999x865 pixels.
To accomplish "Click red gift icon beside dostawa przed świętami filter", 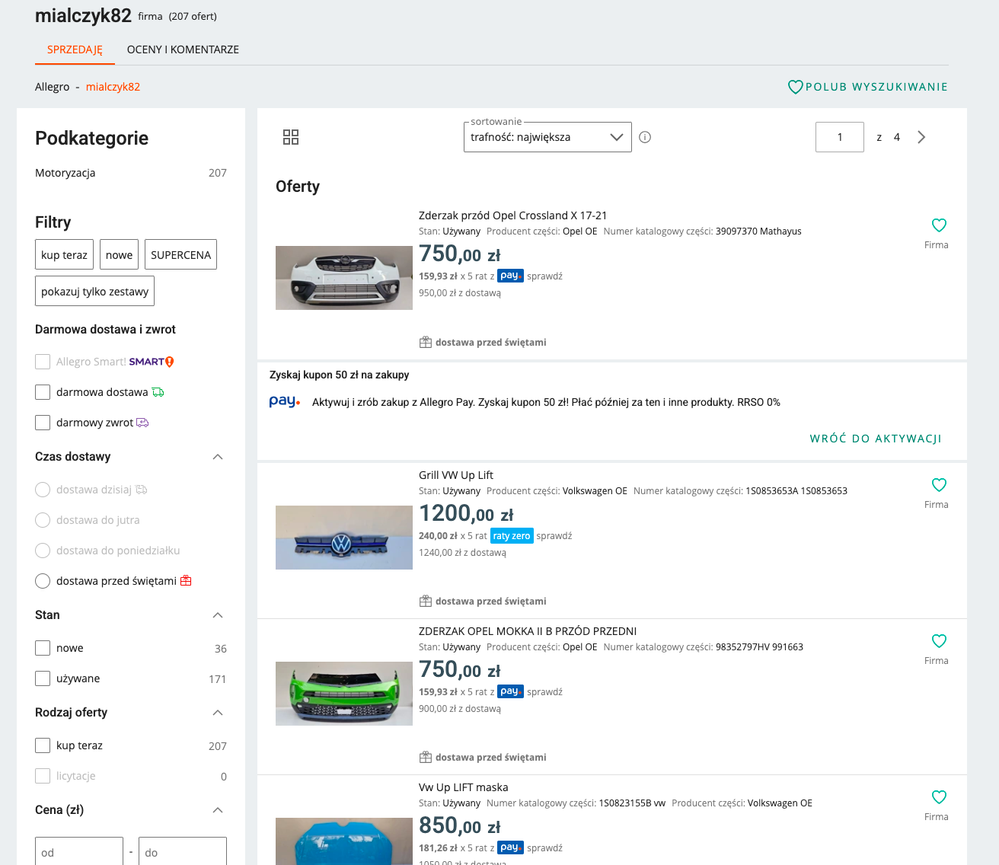I will (x=186, y=580).
